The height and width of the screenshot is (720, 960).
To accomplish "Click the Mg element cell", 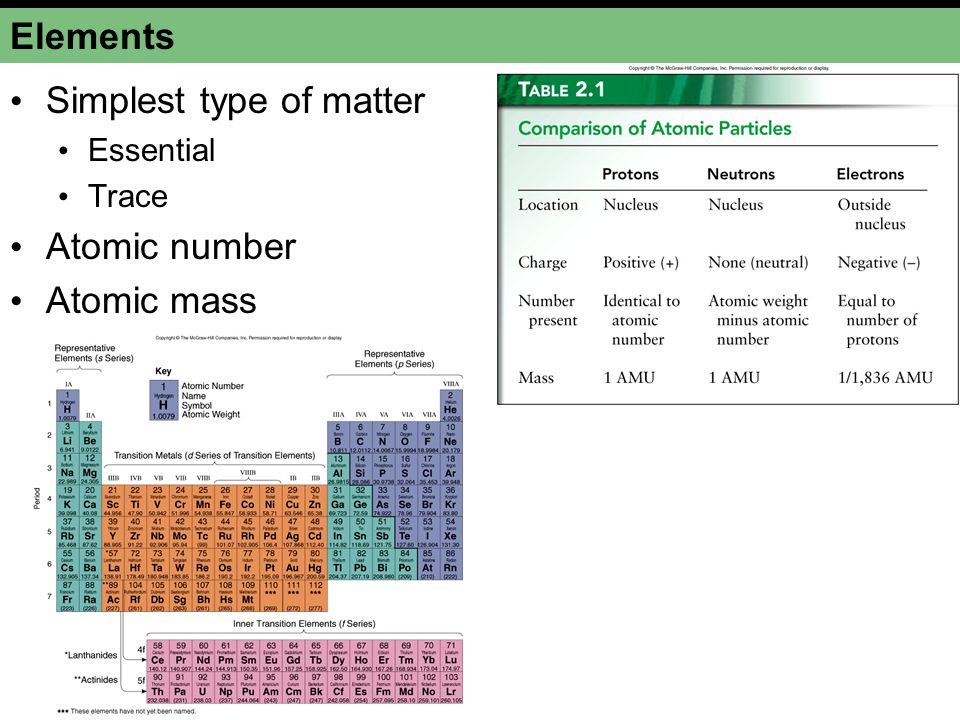I will point(90,469).
